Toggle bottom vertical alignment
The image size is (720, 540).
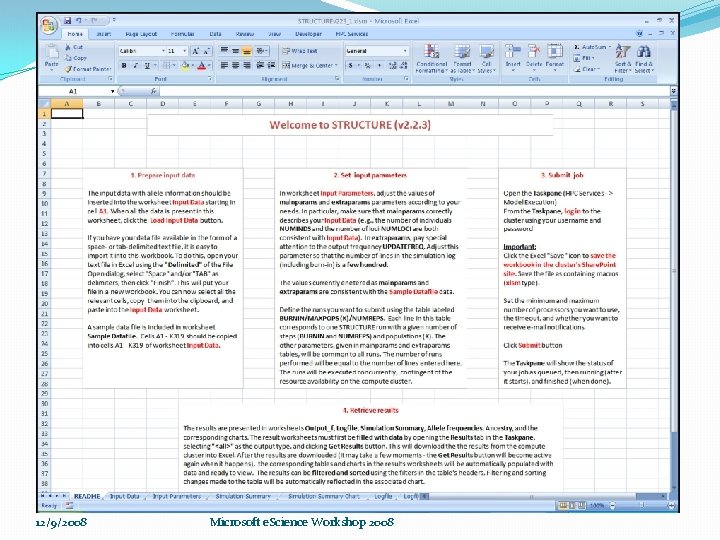point(247,51)
